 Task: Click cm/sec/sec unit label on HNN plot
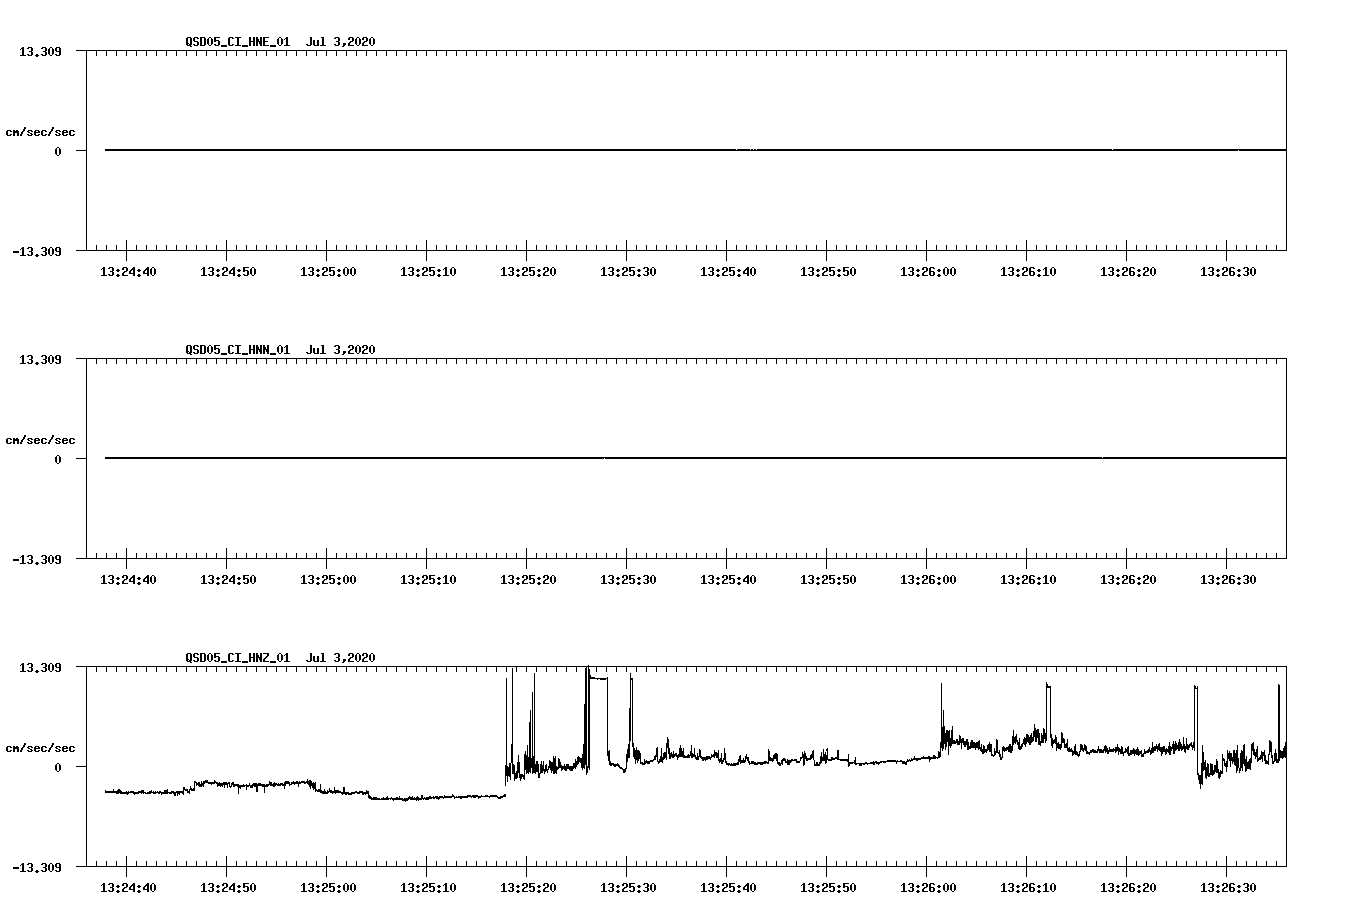coord(40,440)
